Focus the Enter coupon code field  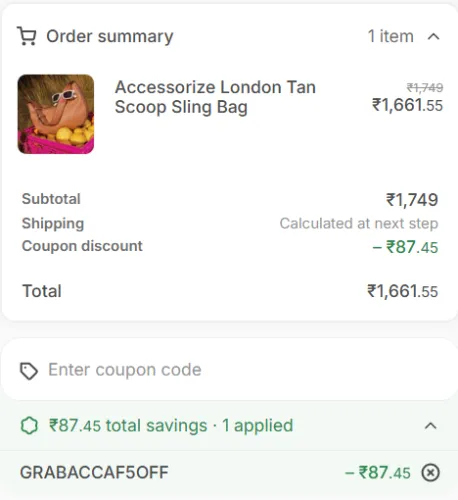pyautogui.click(x=229, y=370)
